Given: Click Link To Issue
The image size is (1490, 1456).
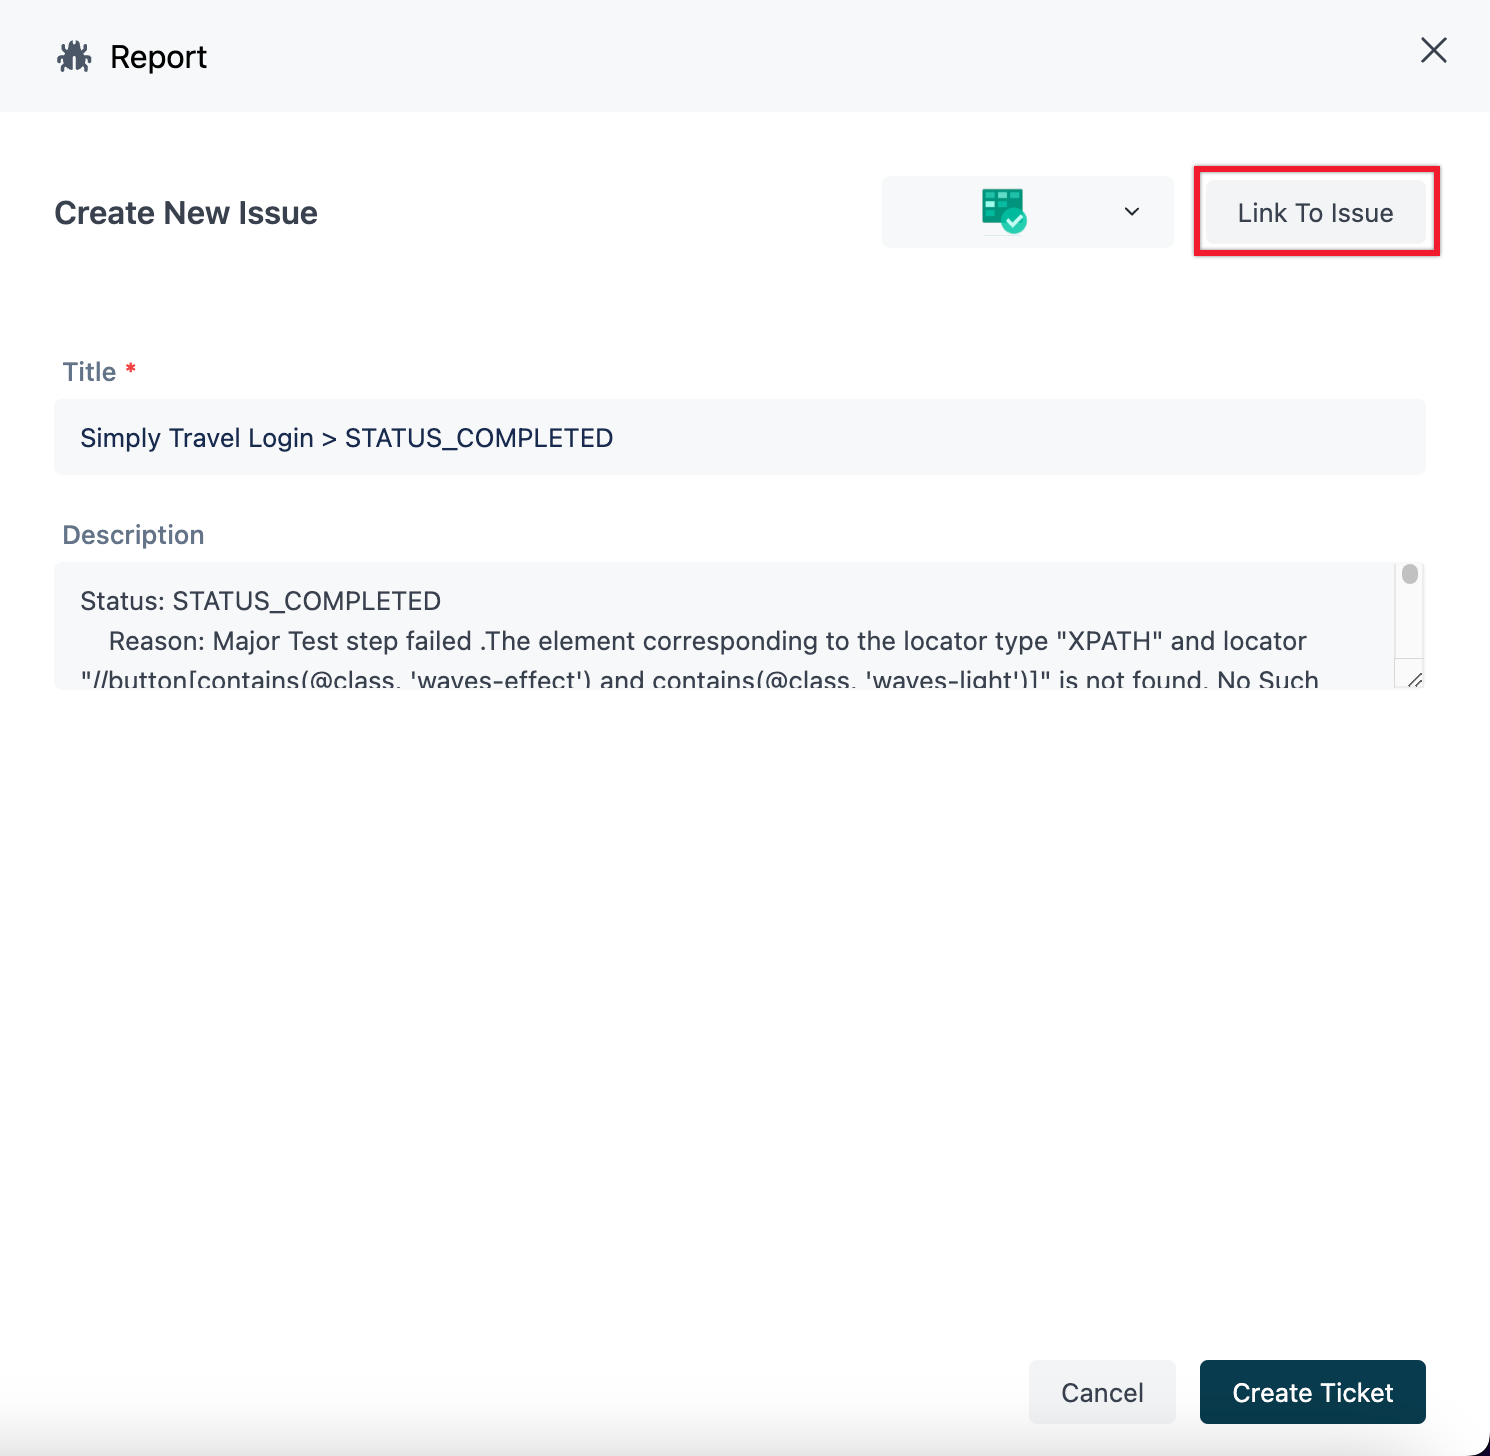Looking at the screenshot, I should (x=1315, y=212).
